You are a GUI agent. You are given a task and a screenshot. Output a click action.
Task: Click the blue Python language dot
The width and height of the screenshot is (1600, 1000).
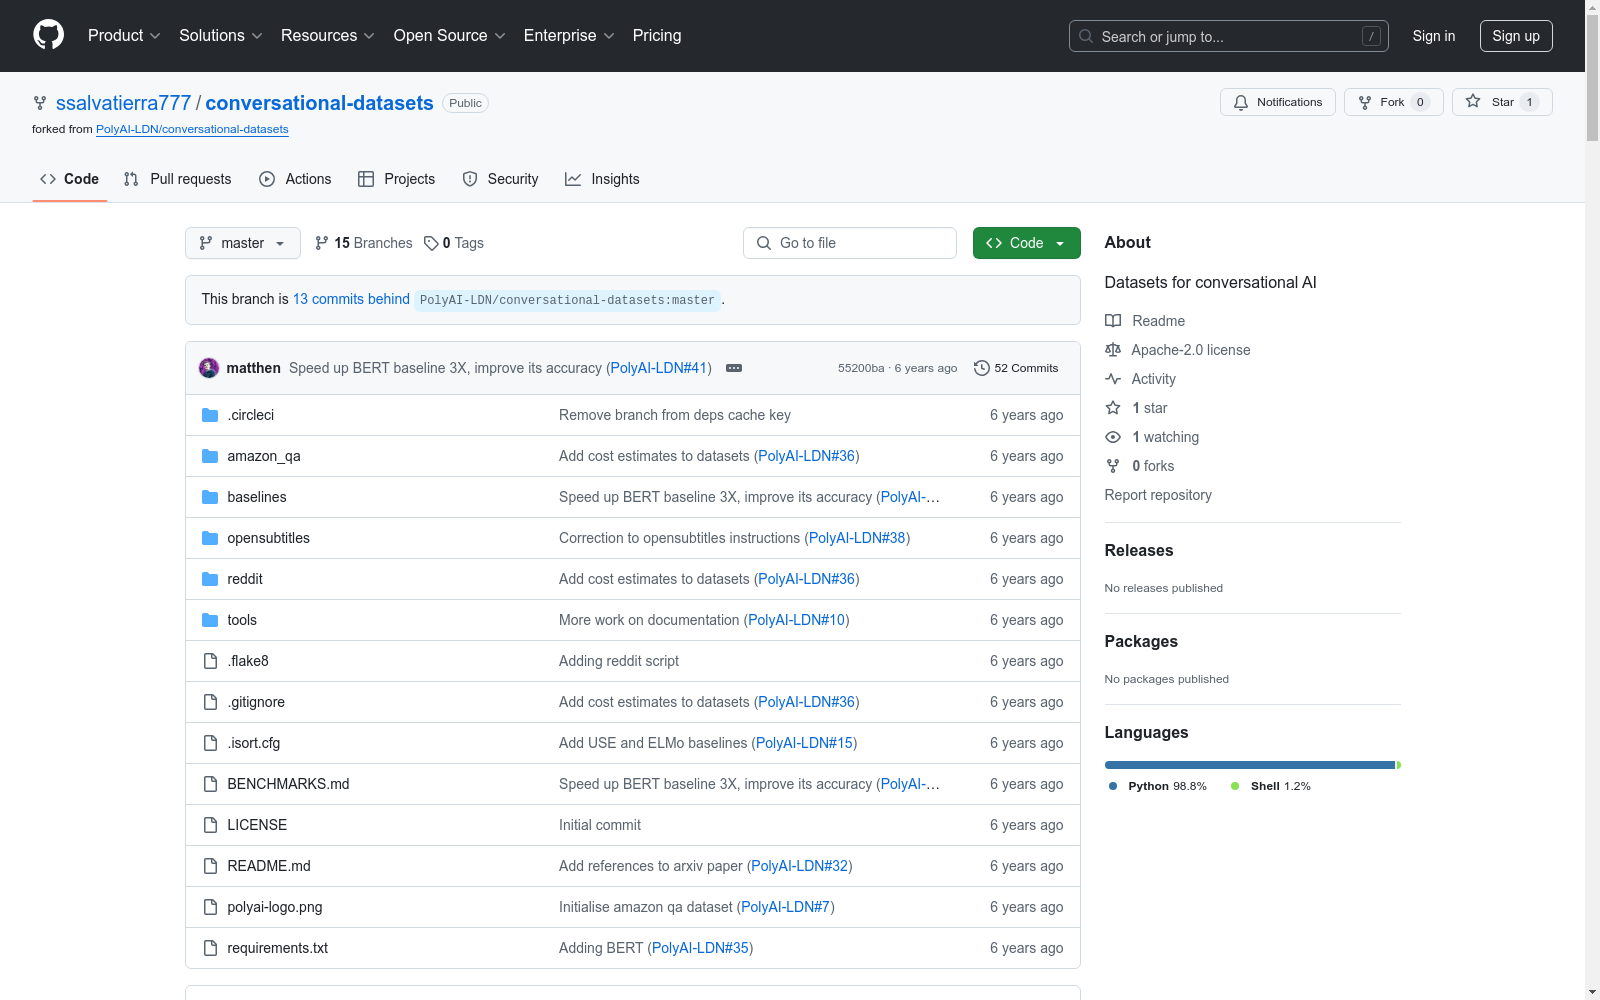pos(1113,786)
